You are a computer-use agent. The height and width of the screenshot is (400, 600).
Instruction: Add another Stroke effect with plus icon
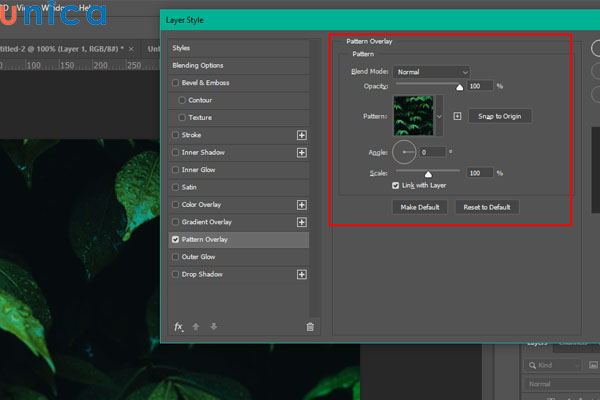[301, 134]
